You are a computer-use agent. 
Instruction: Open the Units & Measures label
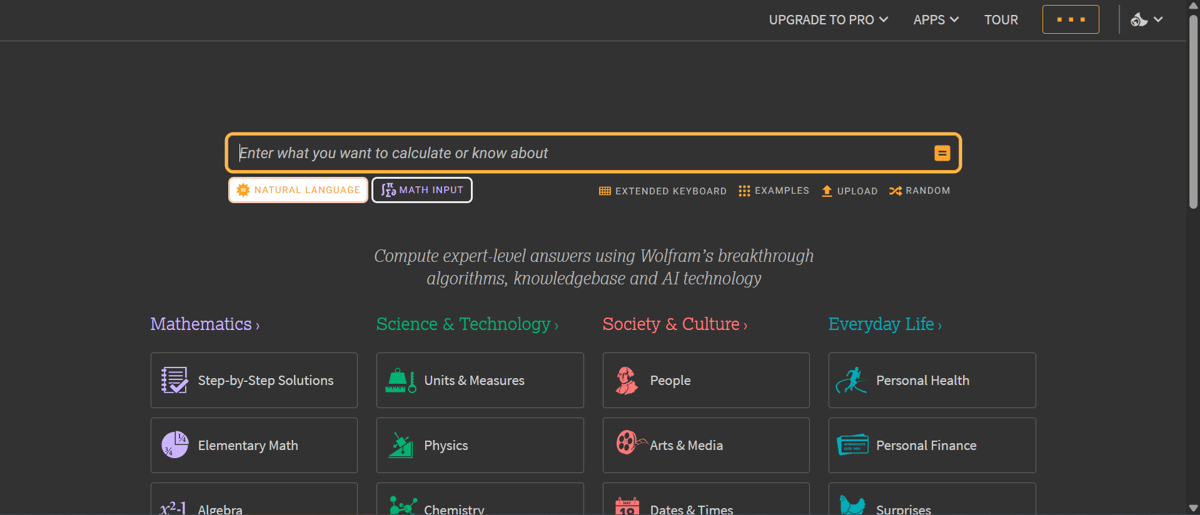474,380
